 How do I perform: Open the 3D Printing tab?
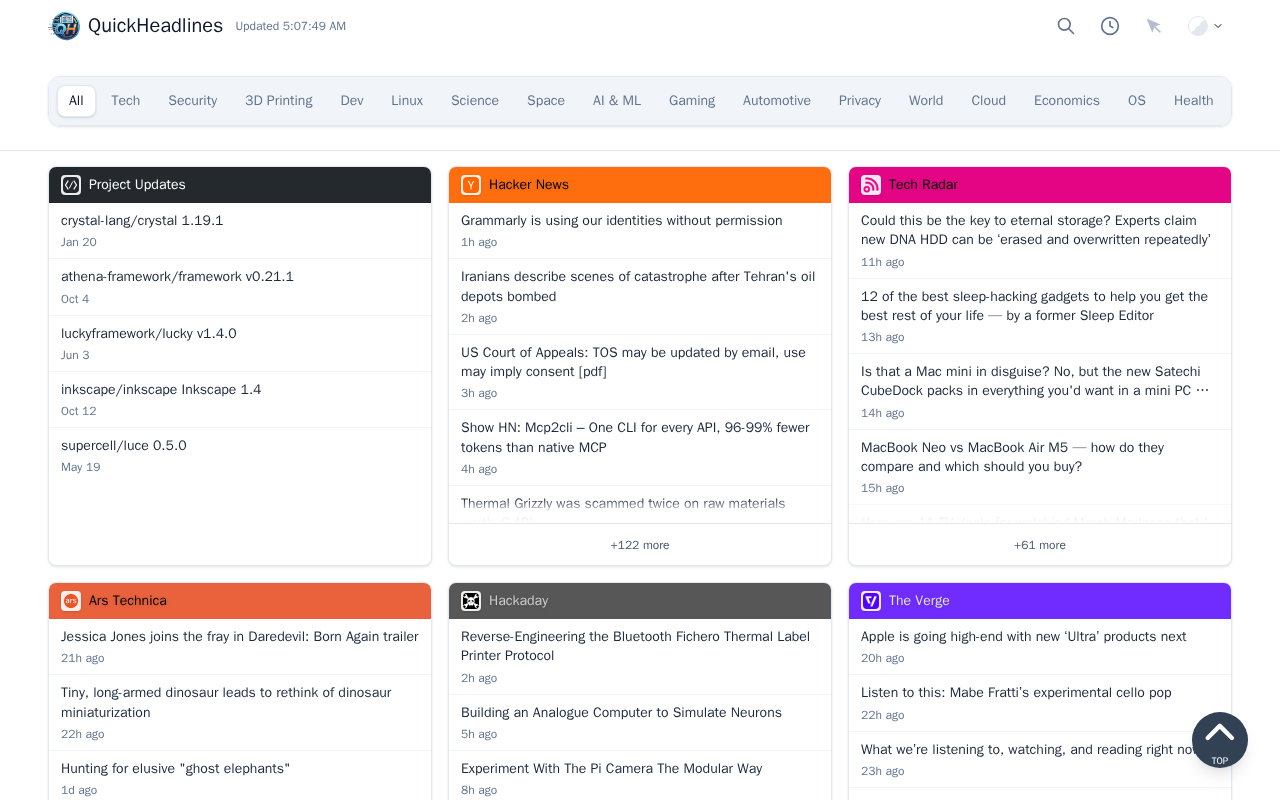(x=279, y=101)
